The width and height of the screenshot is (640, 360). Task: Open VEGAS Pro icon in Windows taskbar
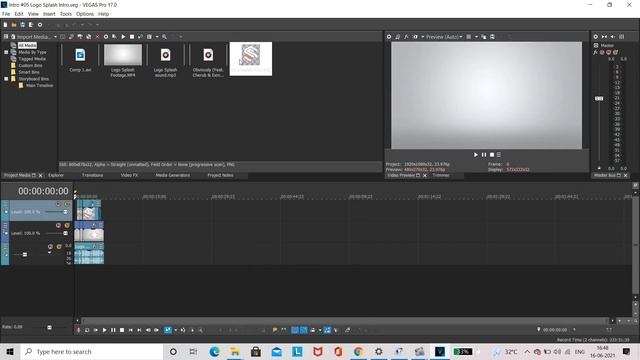point(440,351)
